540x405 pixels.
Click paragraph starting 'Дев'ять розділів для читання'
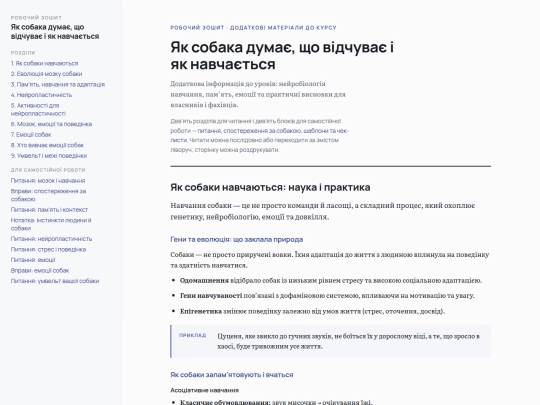point(260,135)
